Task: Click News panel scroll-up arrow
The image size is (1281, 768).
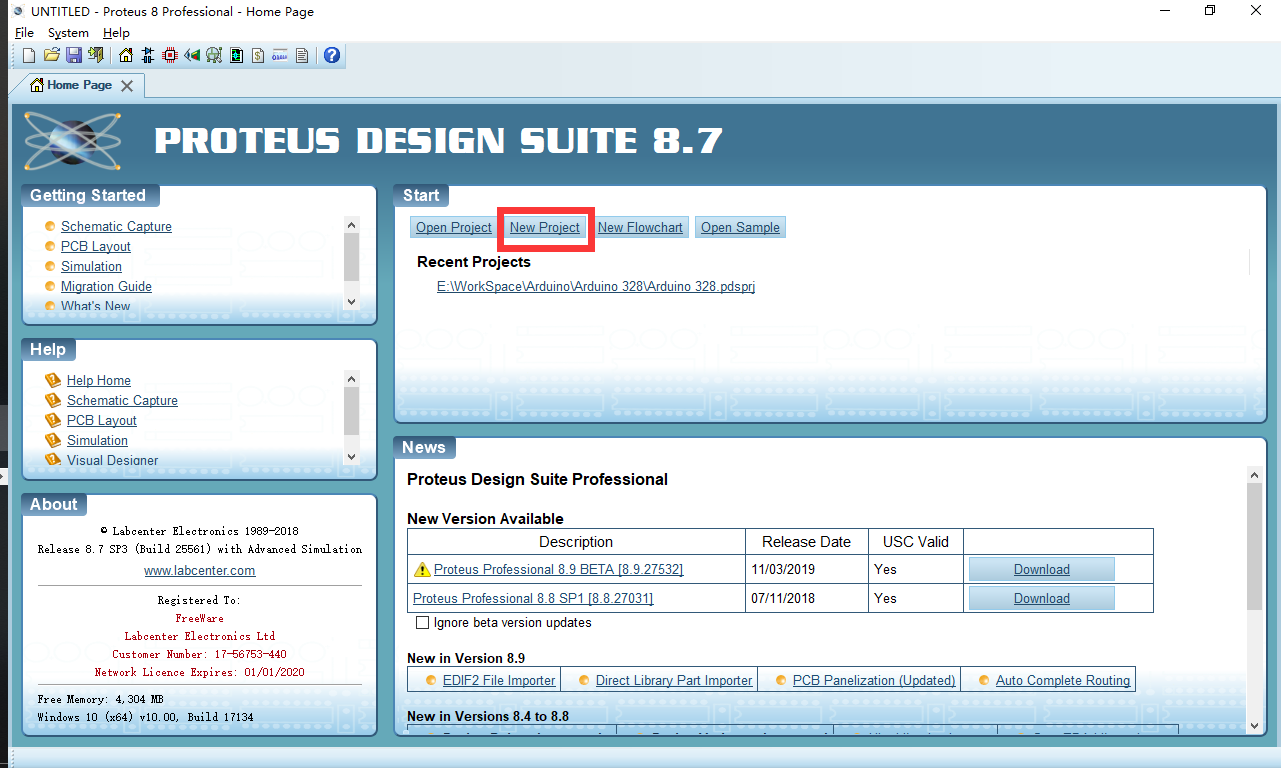Action: pyautogui.click(x=1255, y=475)
